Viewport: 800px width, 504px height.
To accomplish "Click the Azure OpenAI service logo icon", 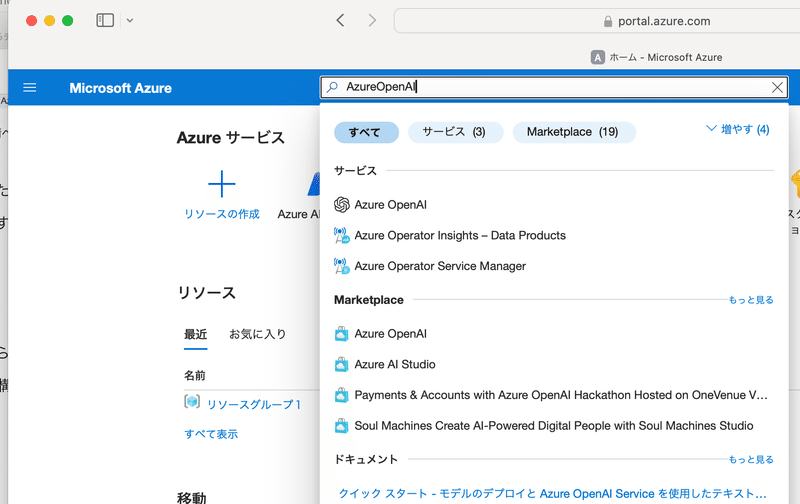I will pos(341,205).
